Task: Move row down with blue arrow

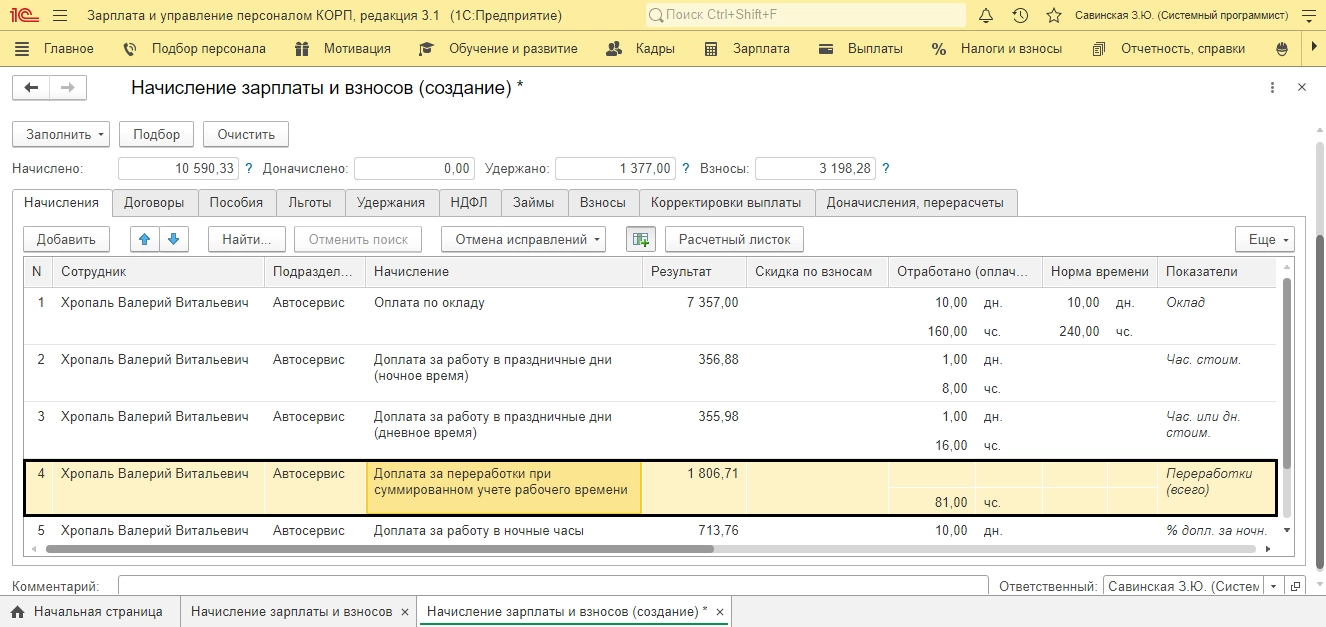Action: (173, 239)
